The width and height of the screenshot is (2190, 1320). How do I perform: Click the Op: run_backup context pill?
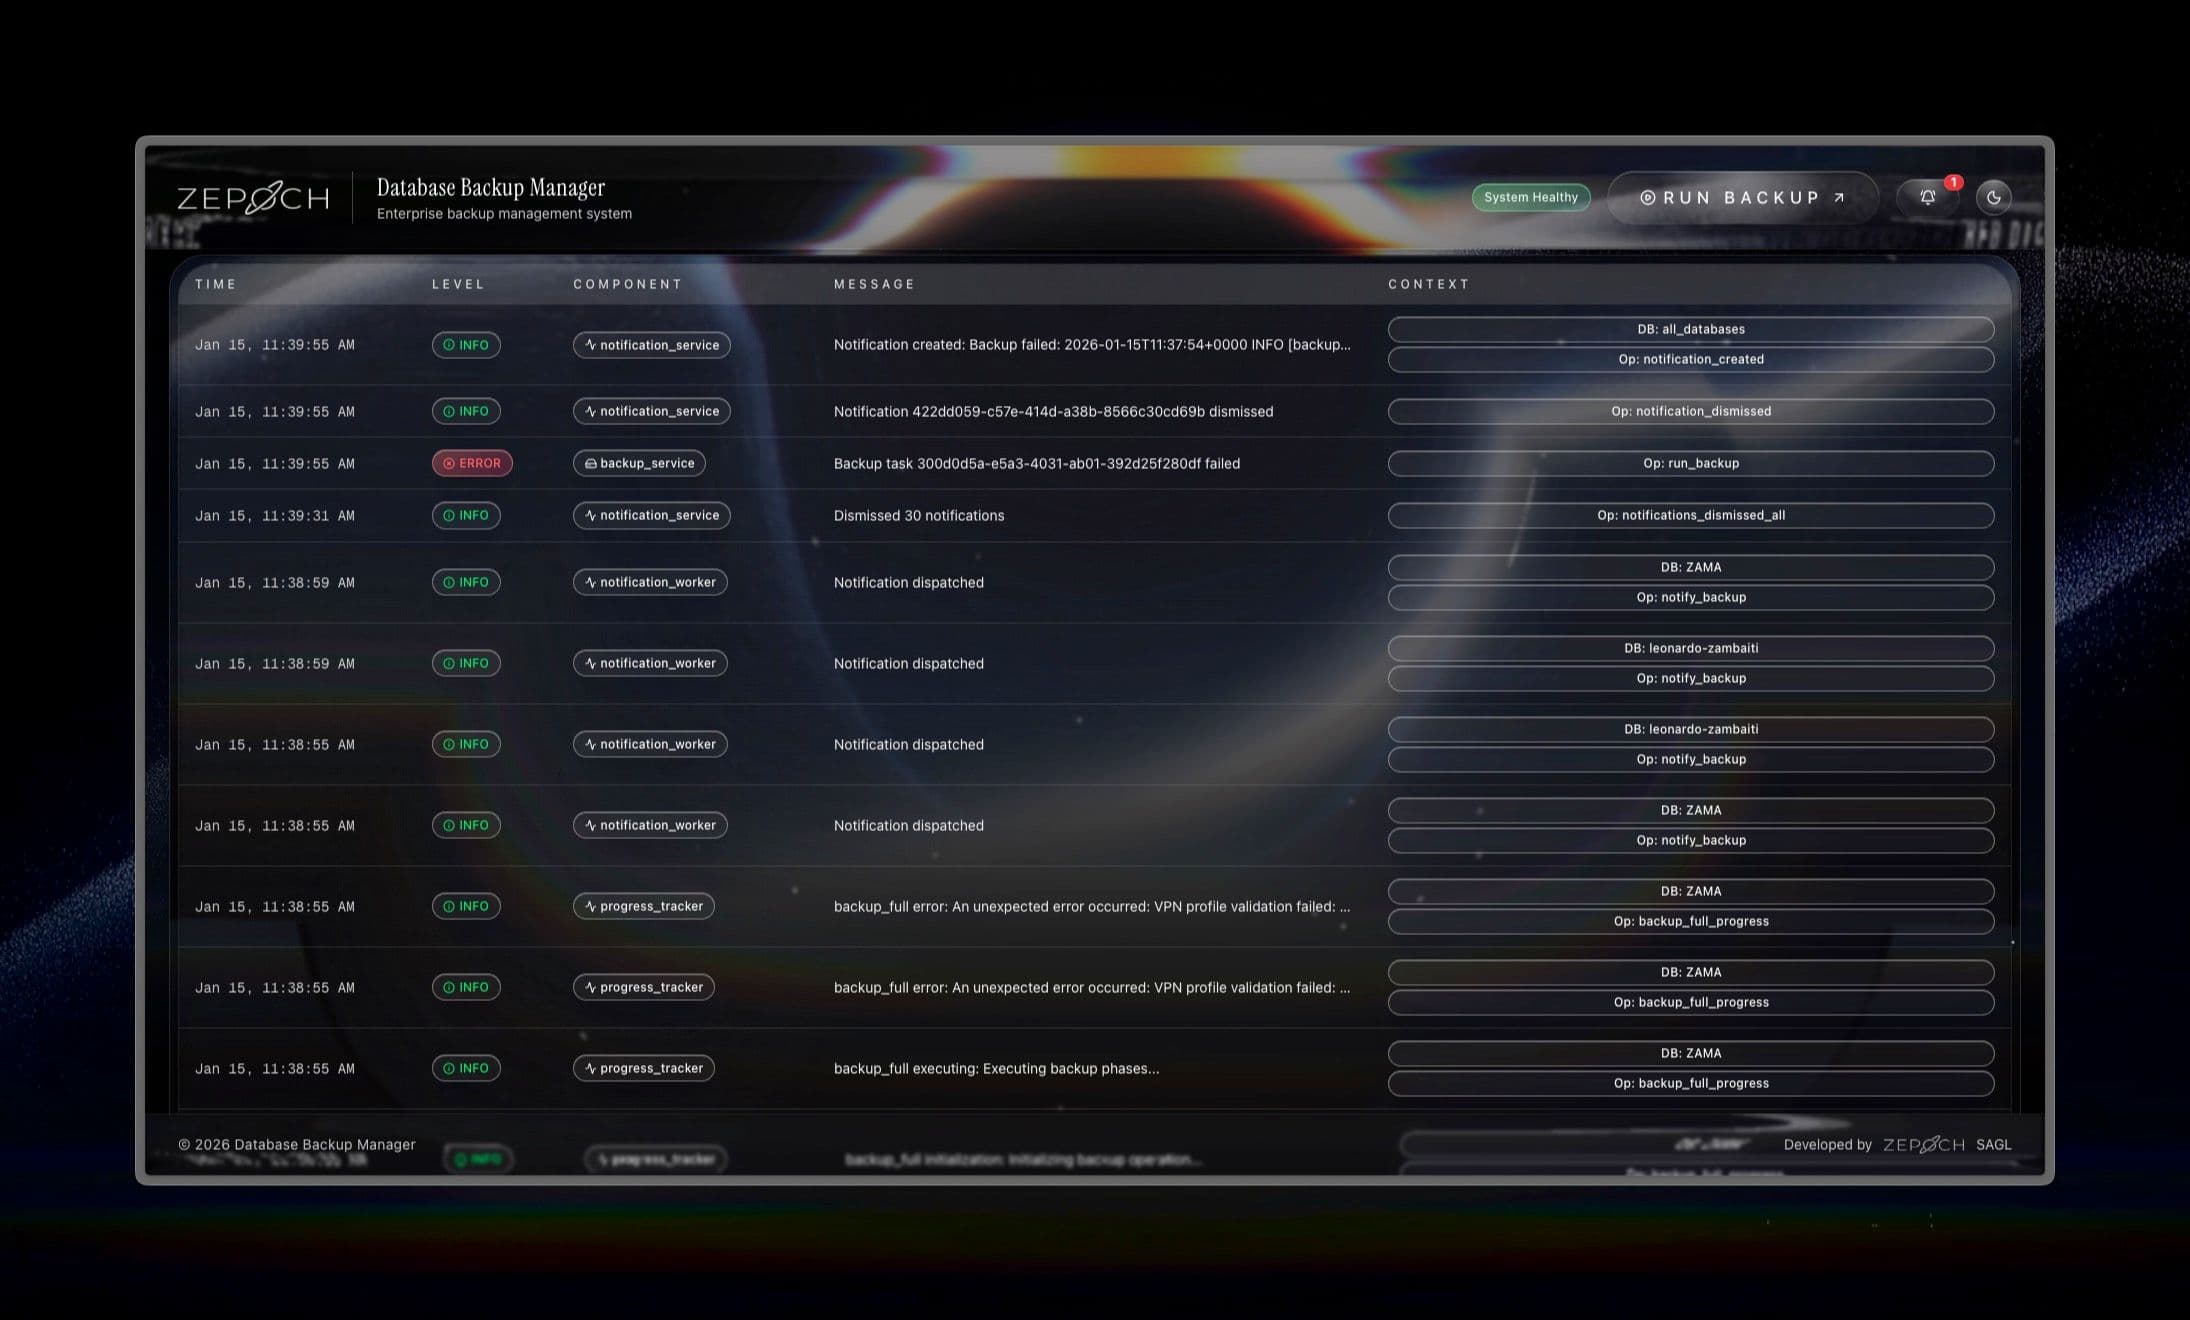(1690, 463)
